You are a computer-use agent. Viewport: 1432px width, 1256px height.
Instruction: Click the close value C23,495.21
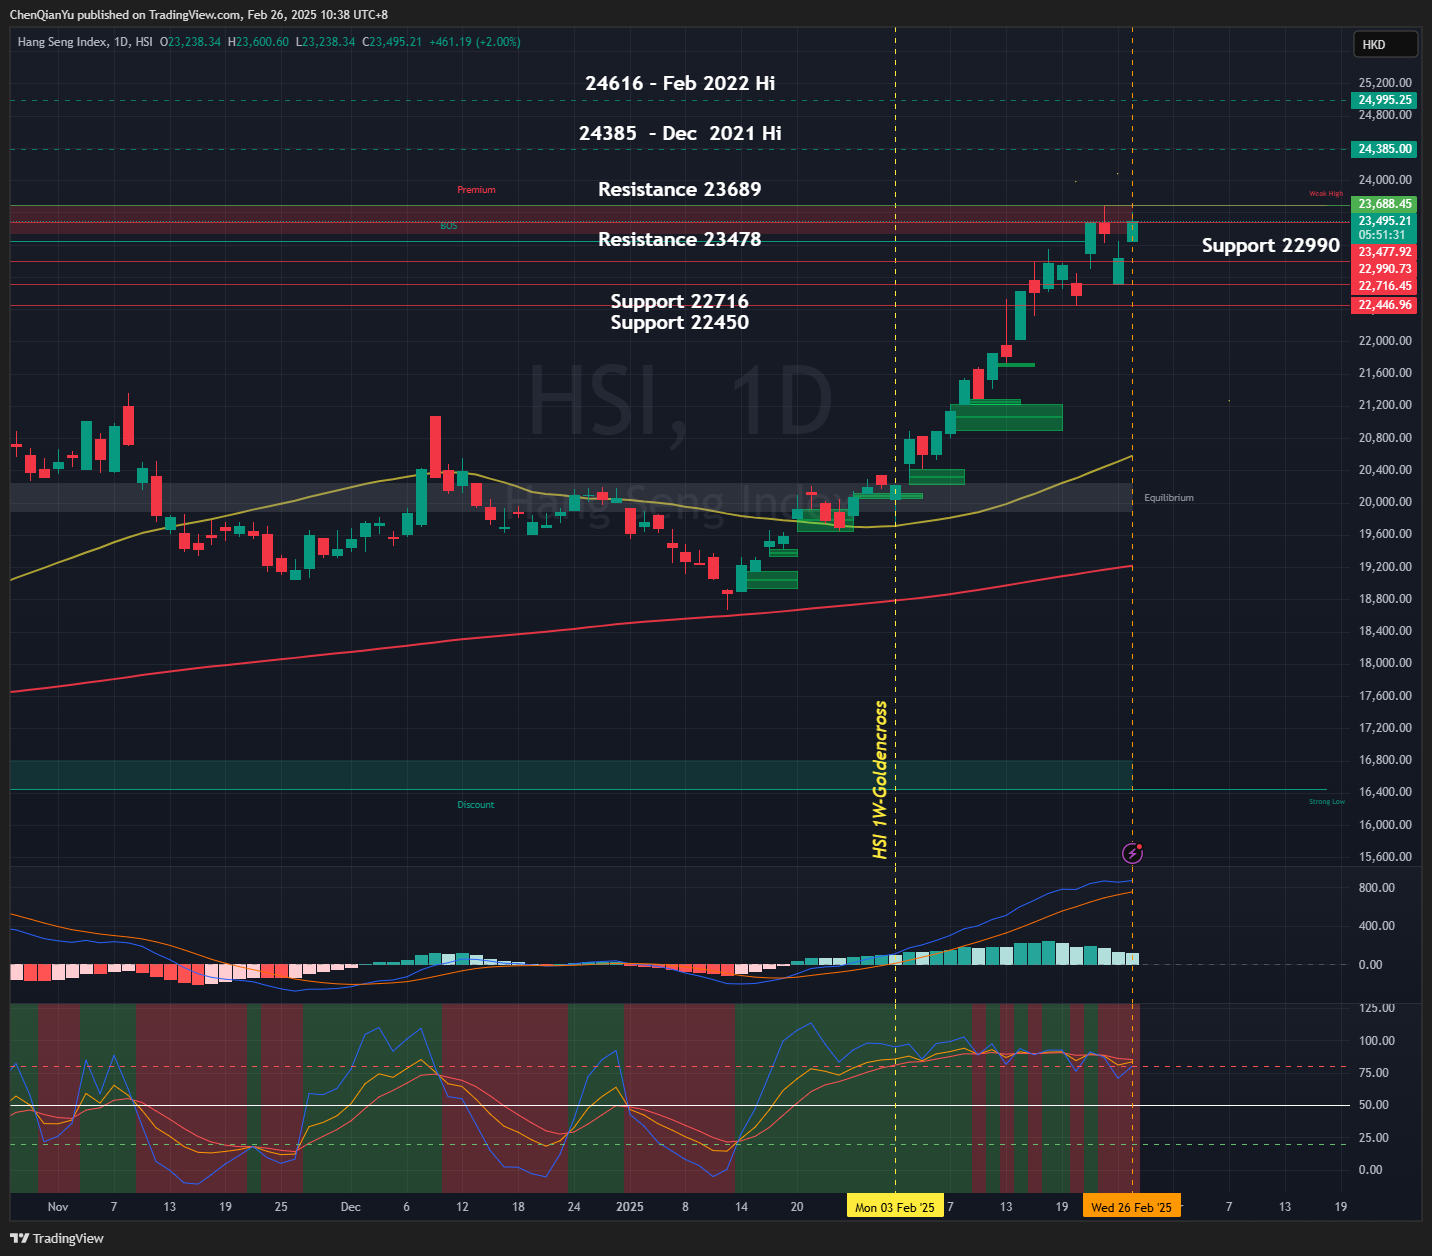pyautogui.click(x=392, y=42)
